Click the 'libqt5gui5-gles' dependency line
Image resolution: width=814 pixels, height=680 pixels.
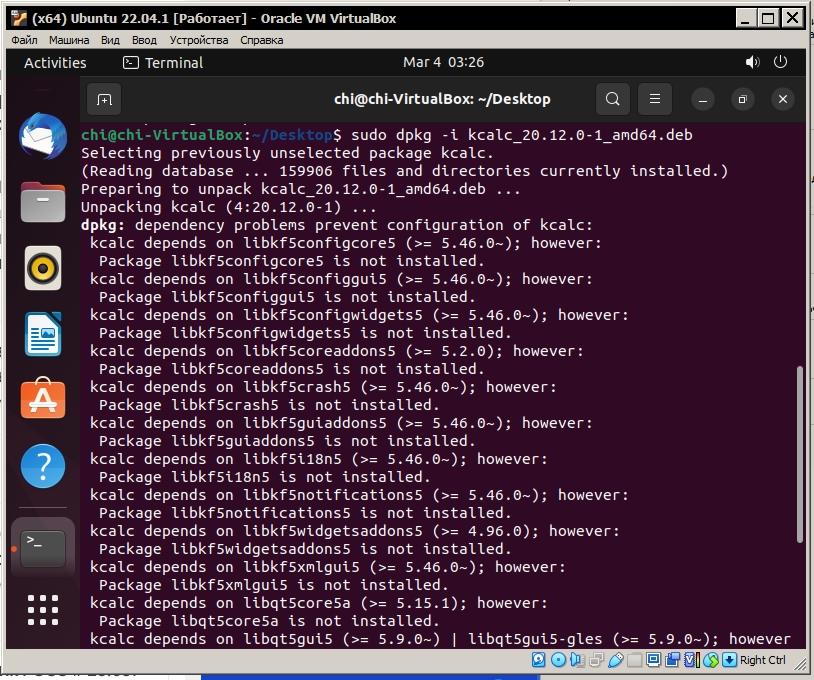click(440, 639)
